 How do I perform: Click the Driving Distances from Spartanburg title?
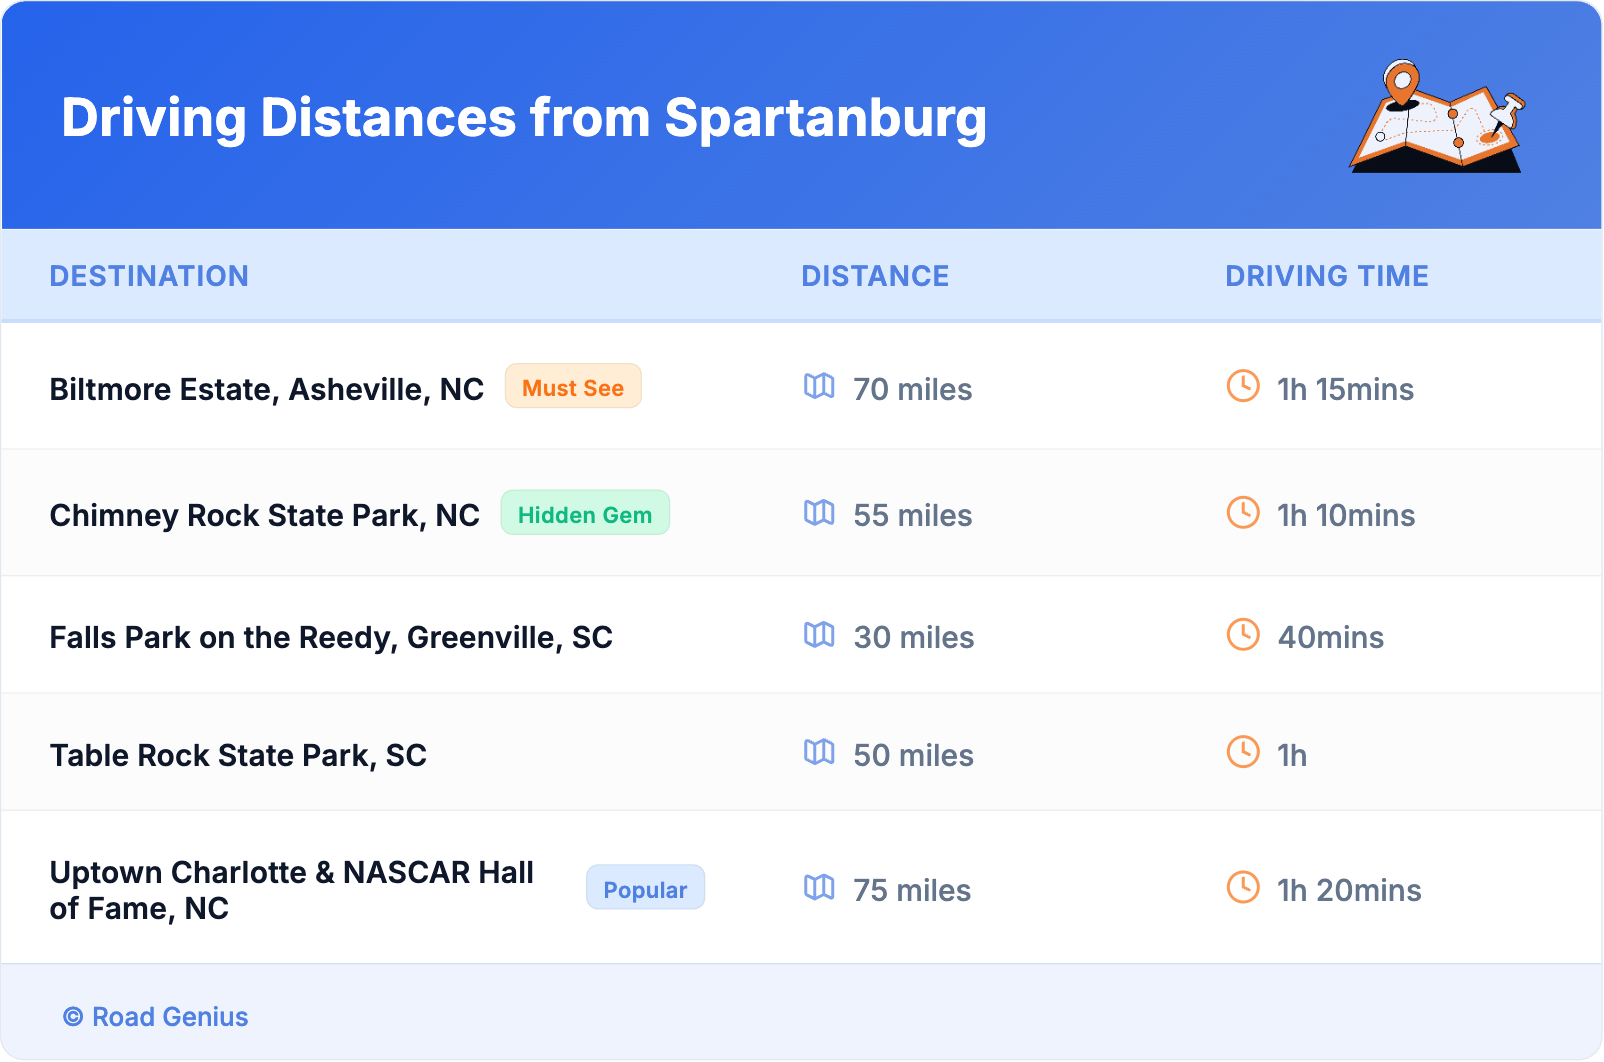524,118
